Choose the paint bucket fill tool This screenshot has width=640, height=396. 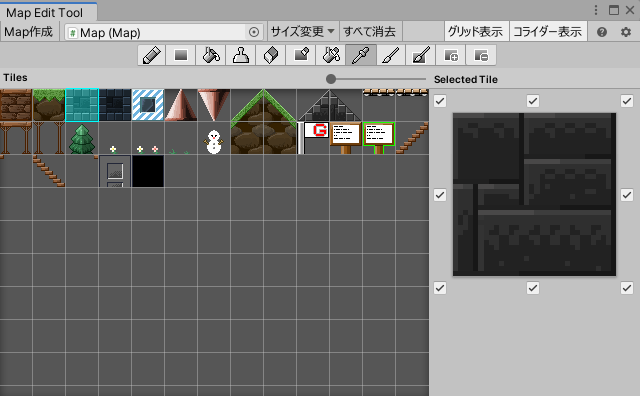click(211, 55)
